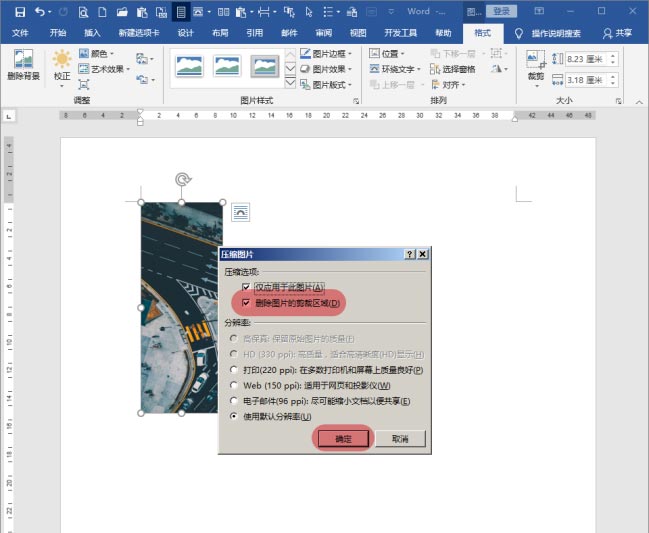Screen dimensions: 649x533
Task: Toggle 删除图片的剪裁区域 checkbox
Action: [245, 303]
